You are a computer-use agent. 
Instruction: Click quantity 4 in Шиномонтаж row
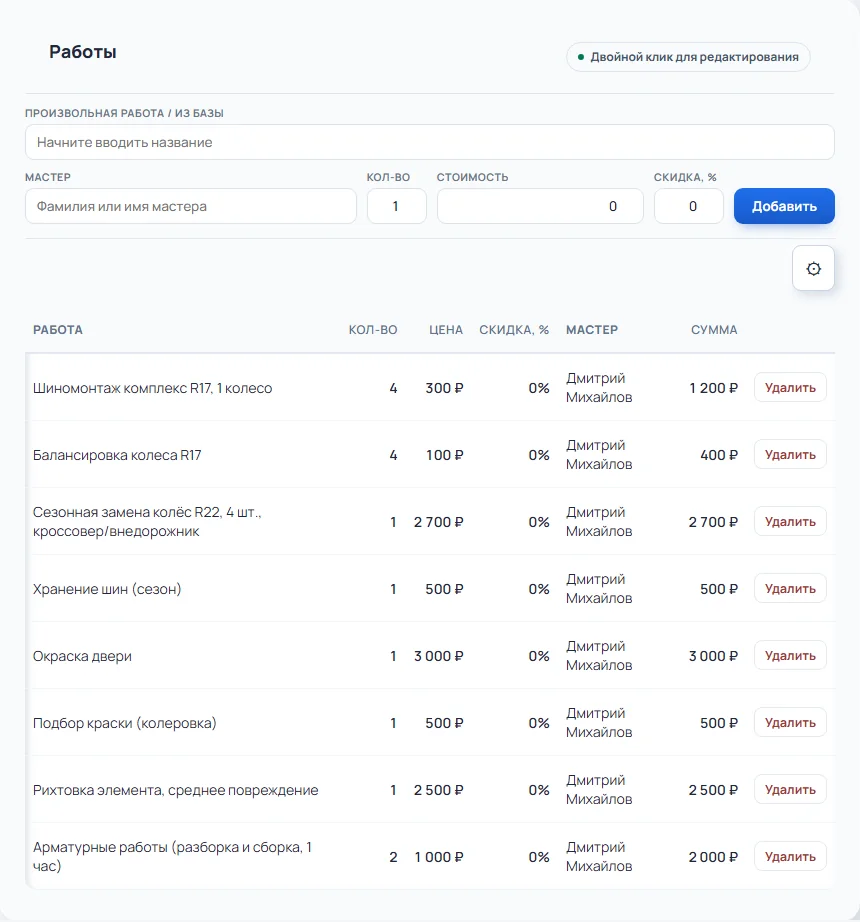pos(393,388)
